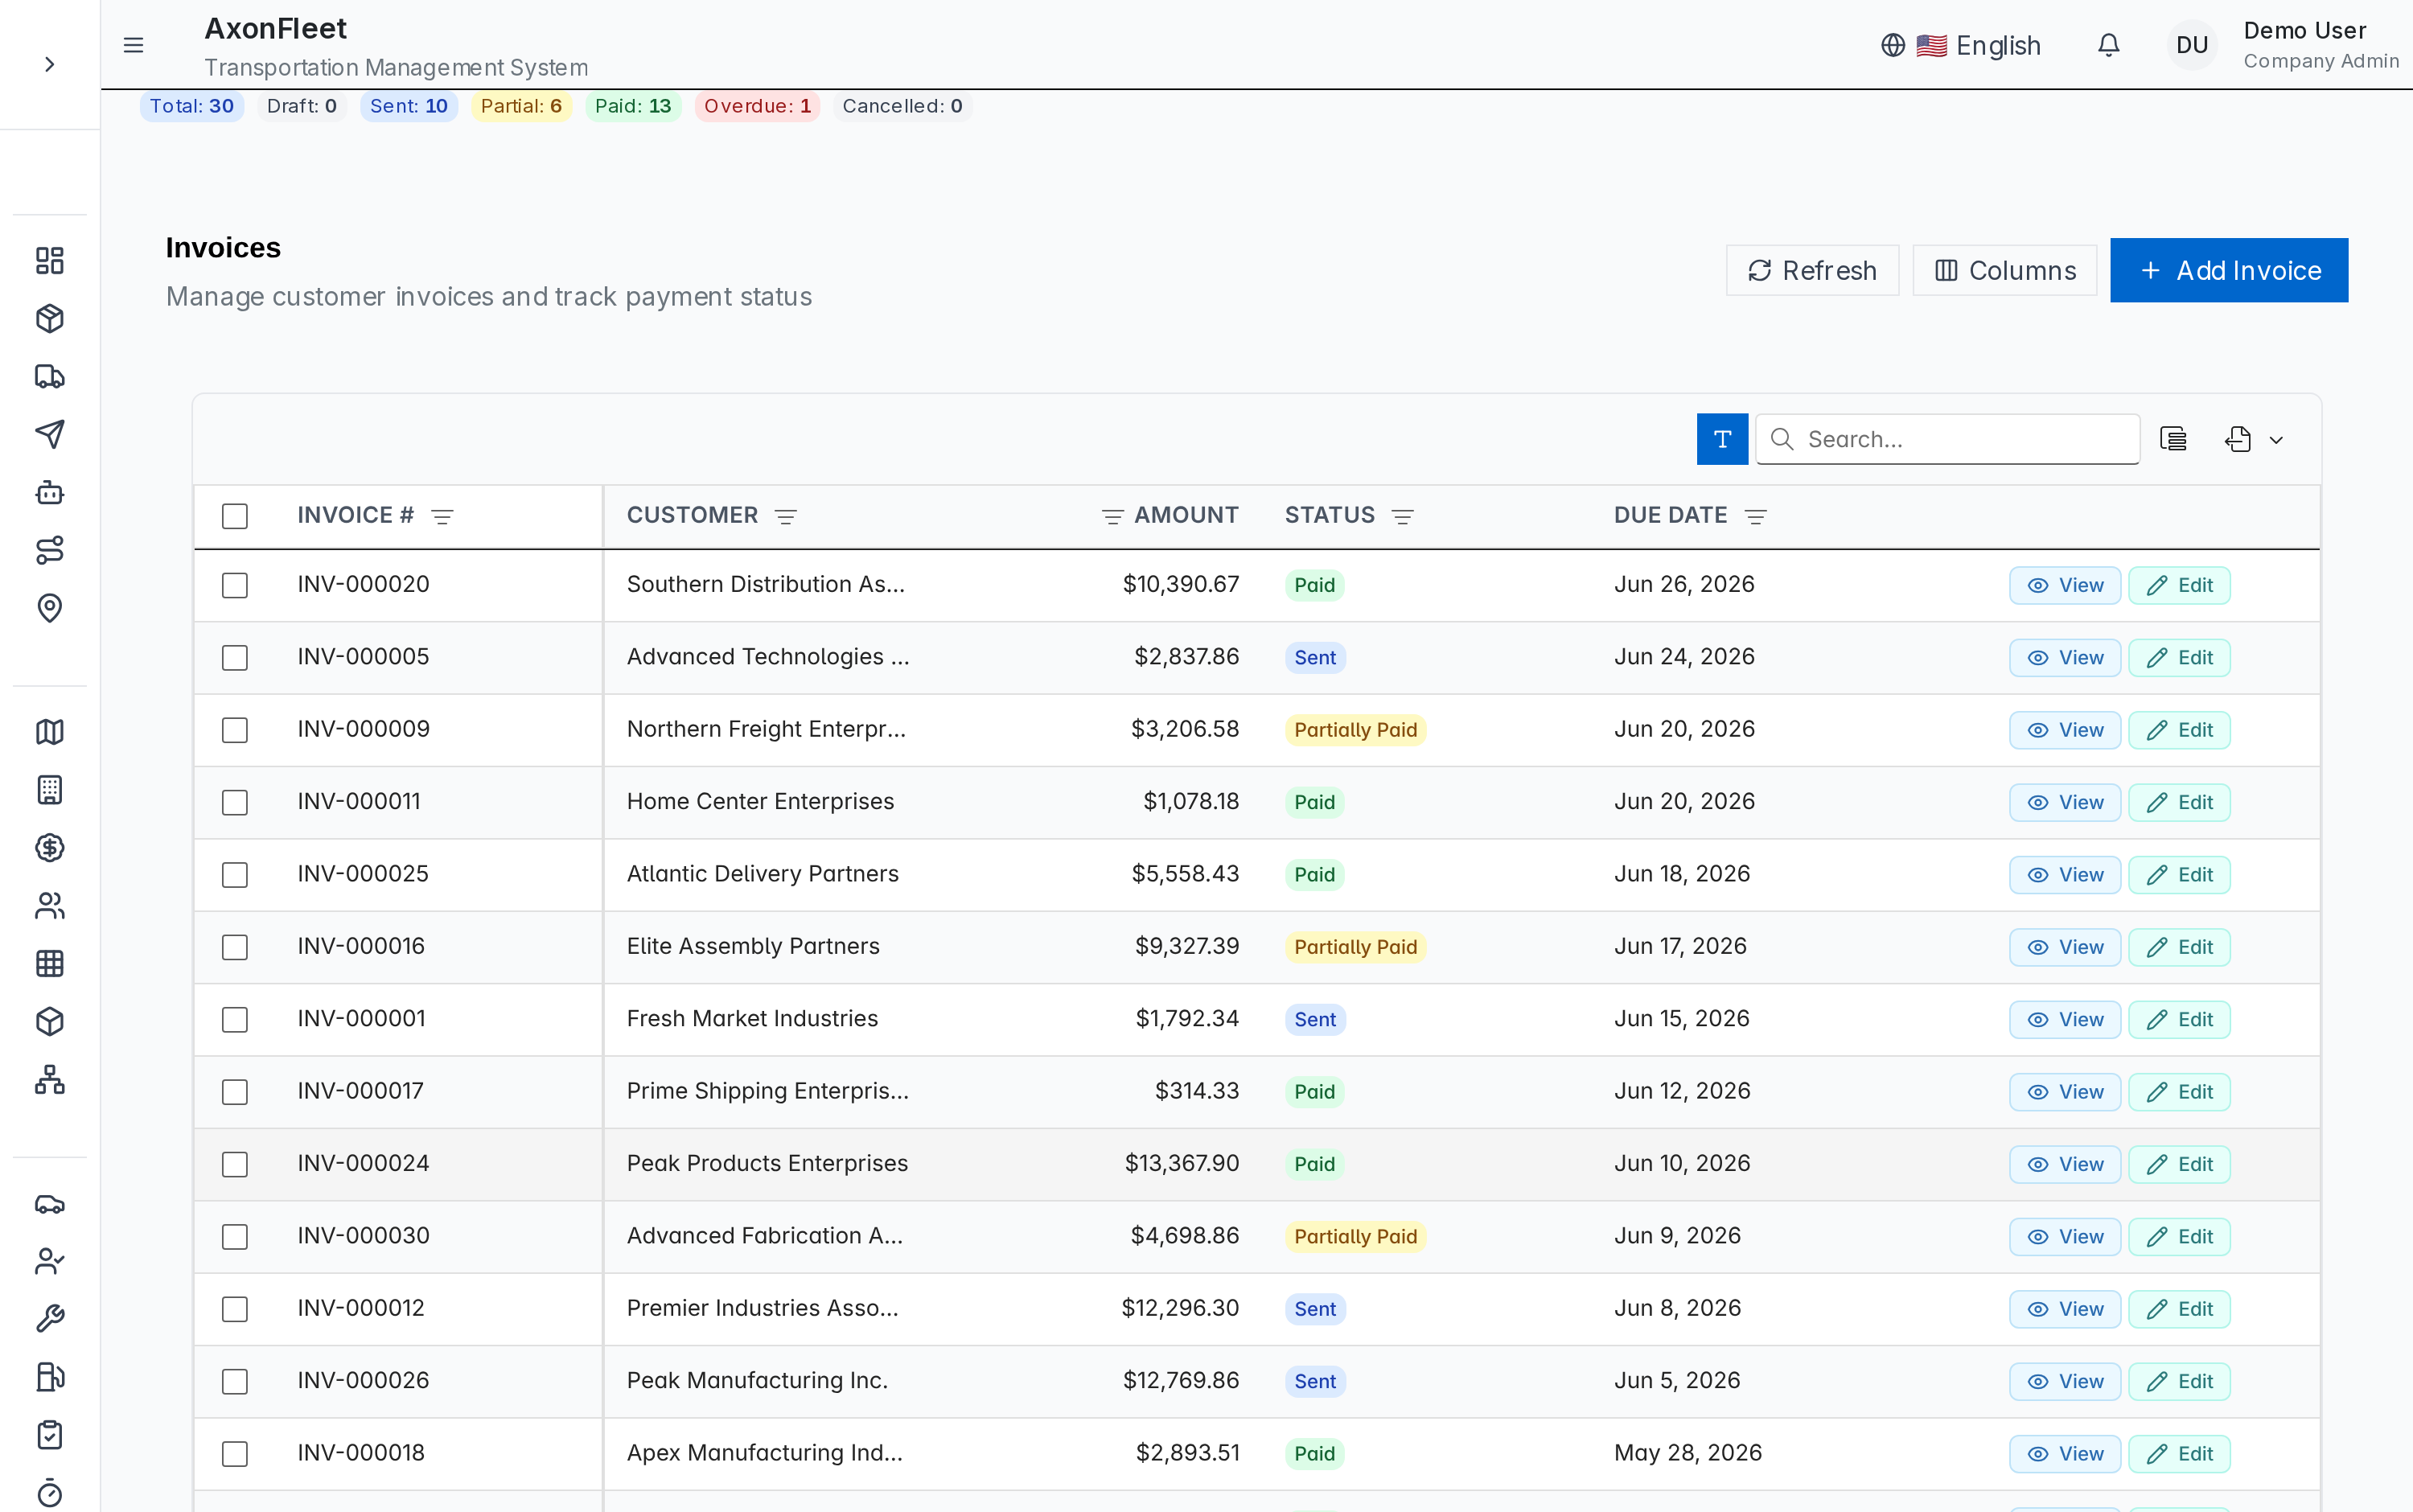This screenshot has width=2413, height=1512.
Task: Open the paper plane dispatch icon
Action: 50,434
